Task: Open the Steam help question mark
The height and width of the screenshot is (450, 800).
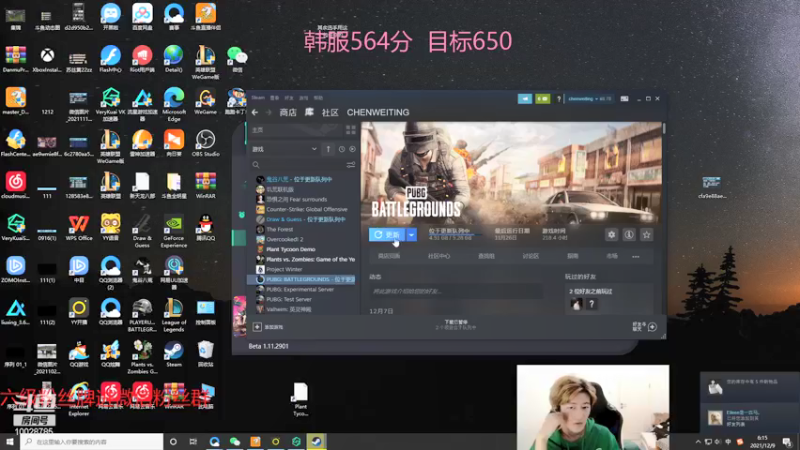Action: click(x=559, y=99)
